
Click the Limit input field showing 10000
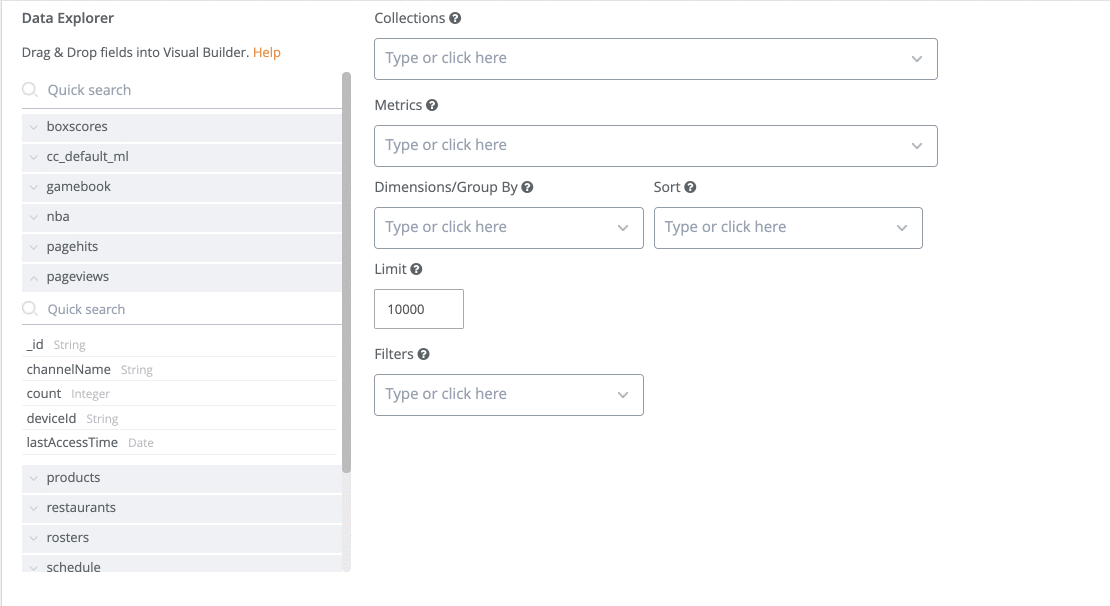click(x=418, y=310)
